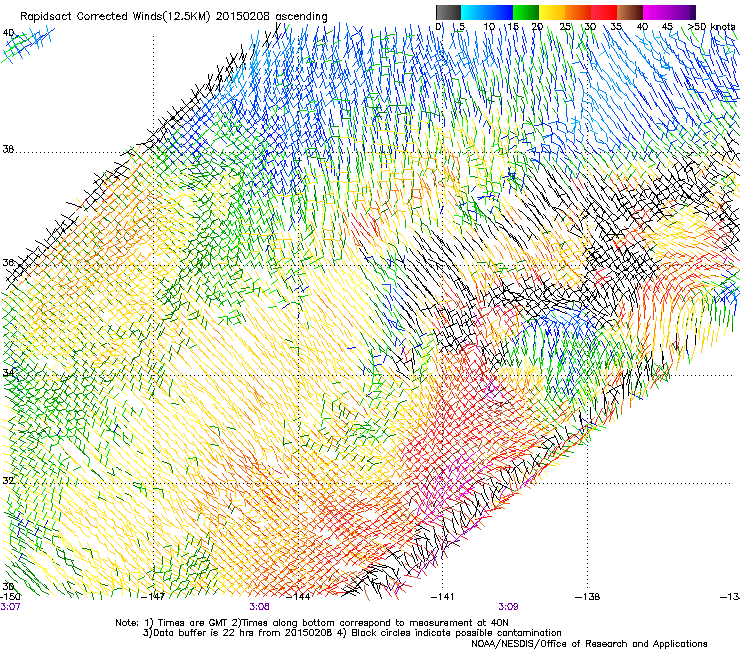Click the brown 35-40 knots legend swatch
The width and height of the screenshot is (740, 650).
coord(630,12)
